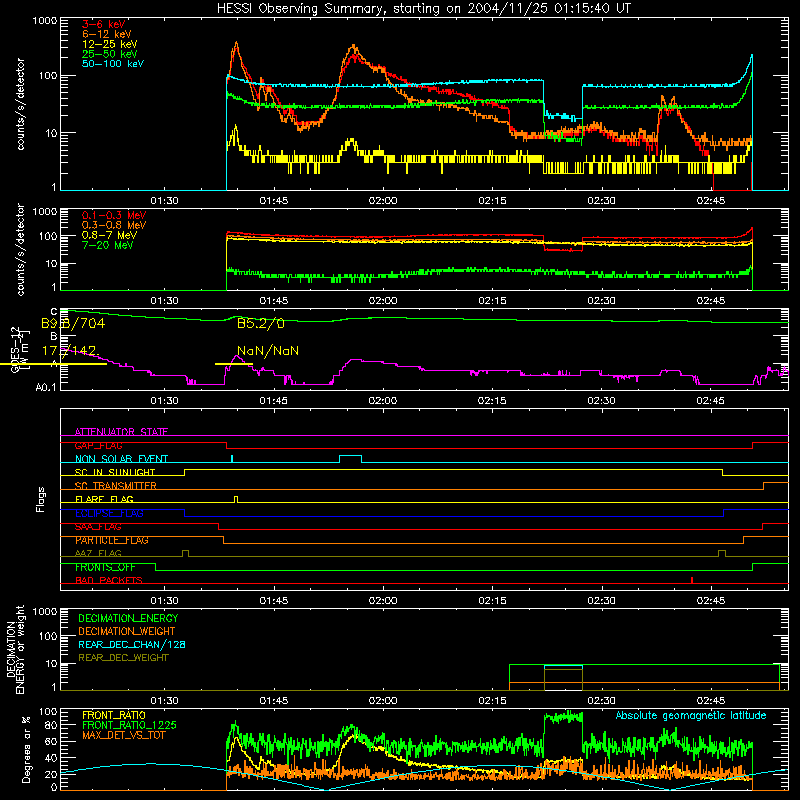The height and width of the screenshot is (800, 800).
Task: Click 01:45 tick under the GOES panel
Action: pos(273,401)
